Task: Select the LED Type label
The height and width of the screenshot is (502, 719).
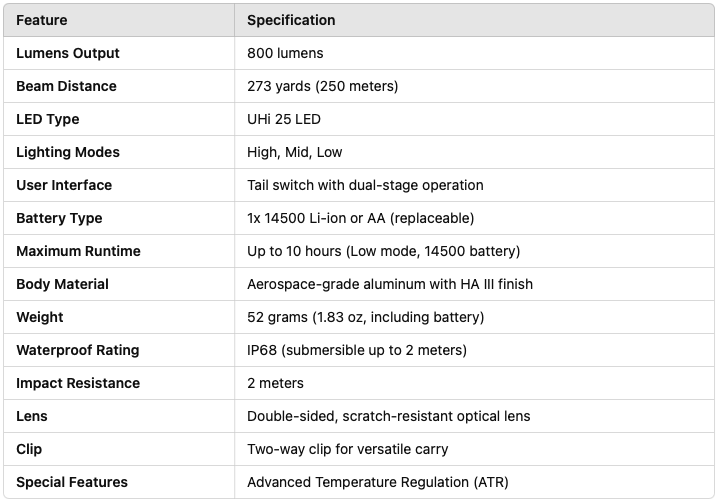Action: (x=48, y=119)
